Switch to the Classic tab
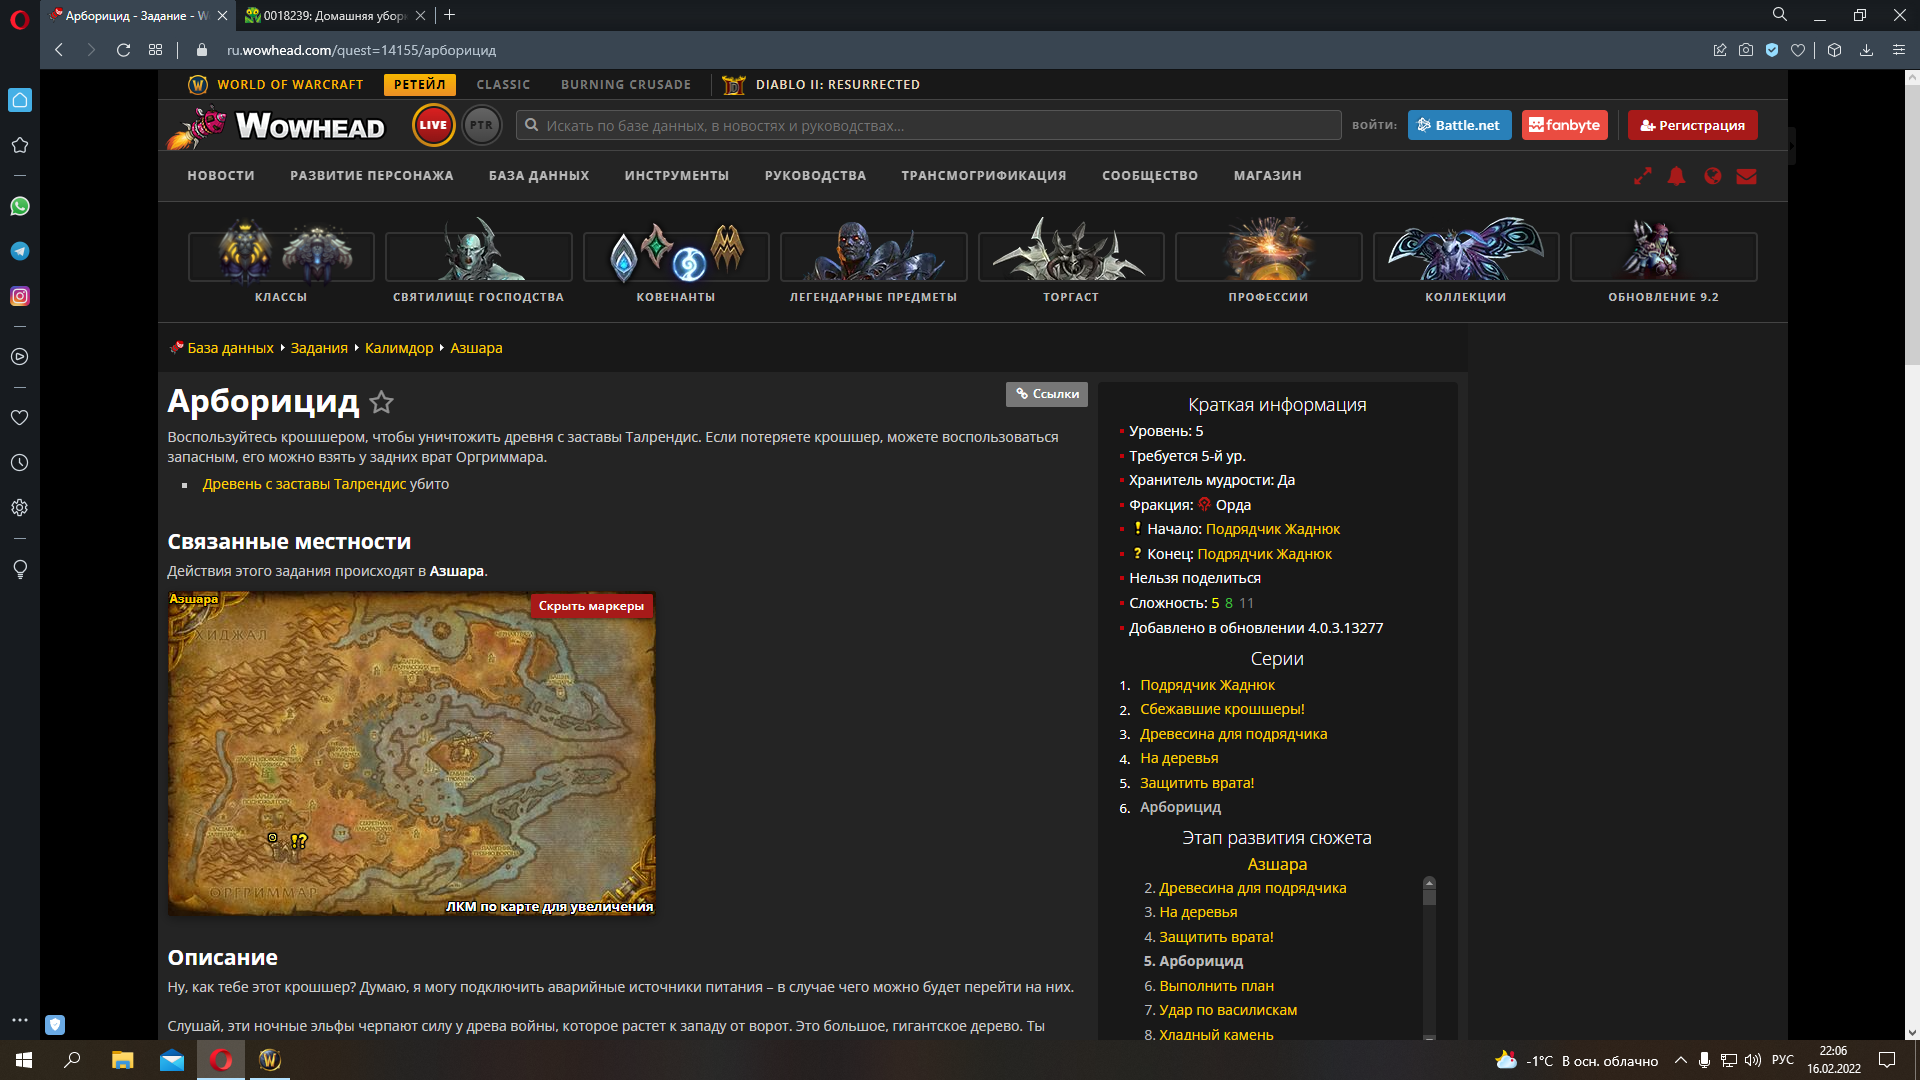 coord(503,85)
